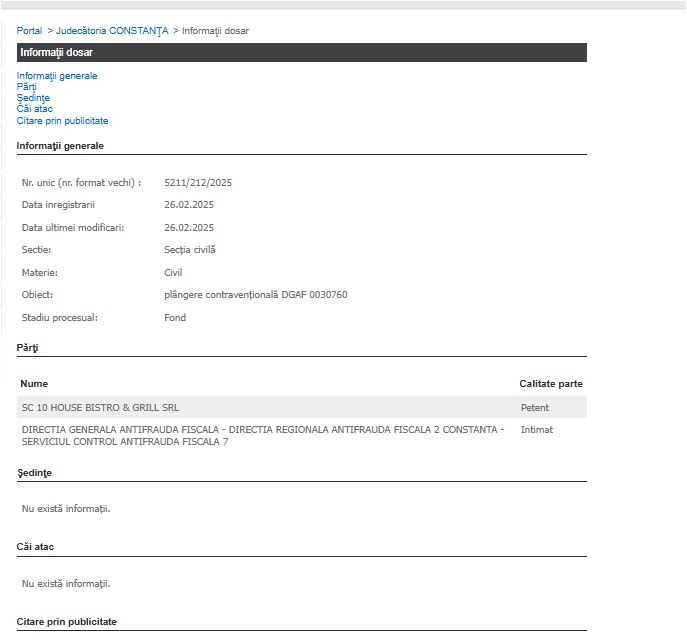The image size is (687, 642).
Task: Jump to Citare prin publicitate link
Action: click(x=63, y=121)
